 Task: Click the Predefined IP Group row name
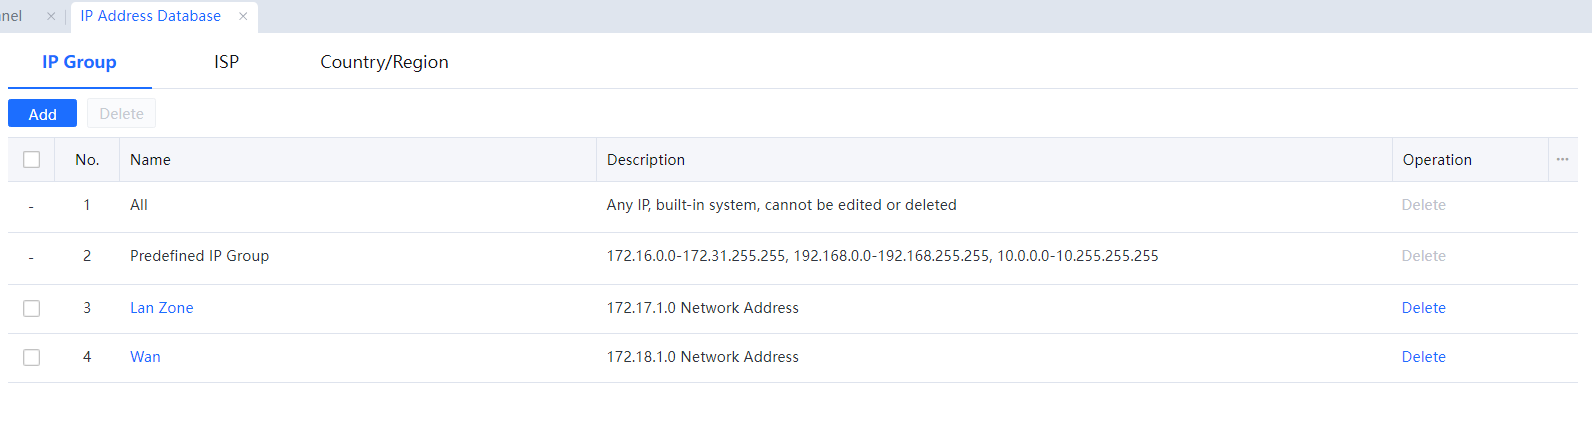pyautogui.click(x=199, y=256)
